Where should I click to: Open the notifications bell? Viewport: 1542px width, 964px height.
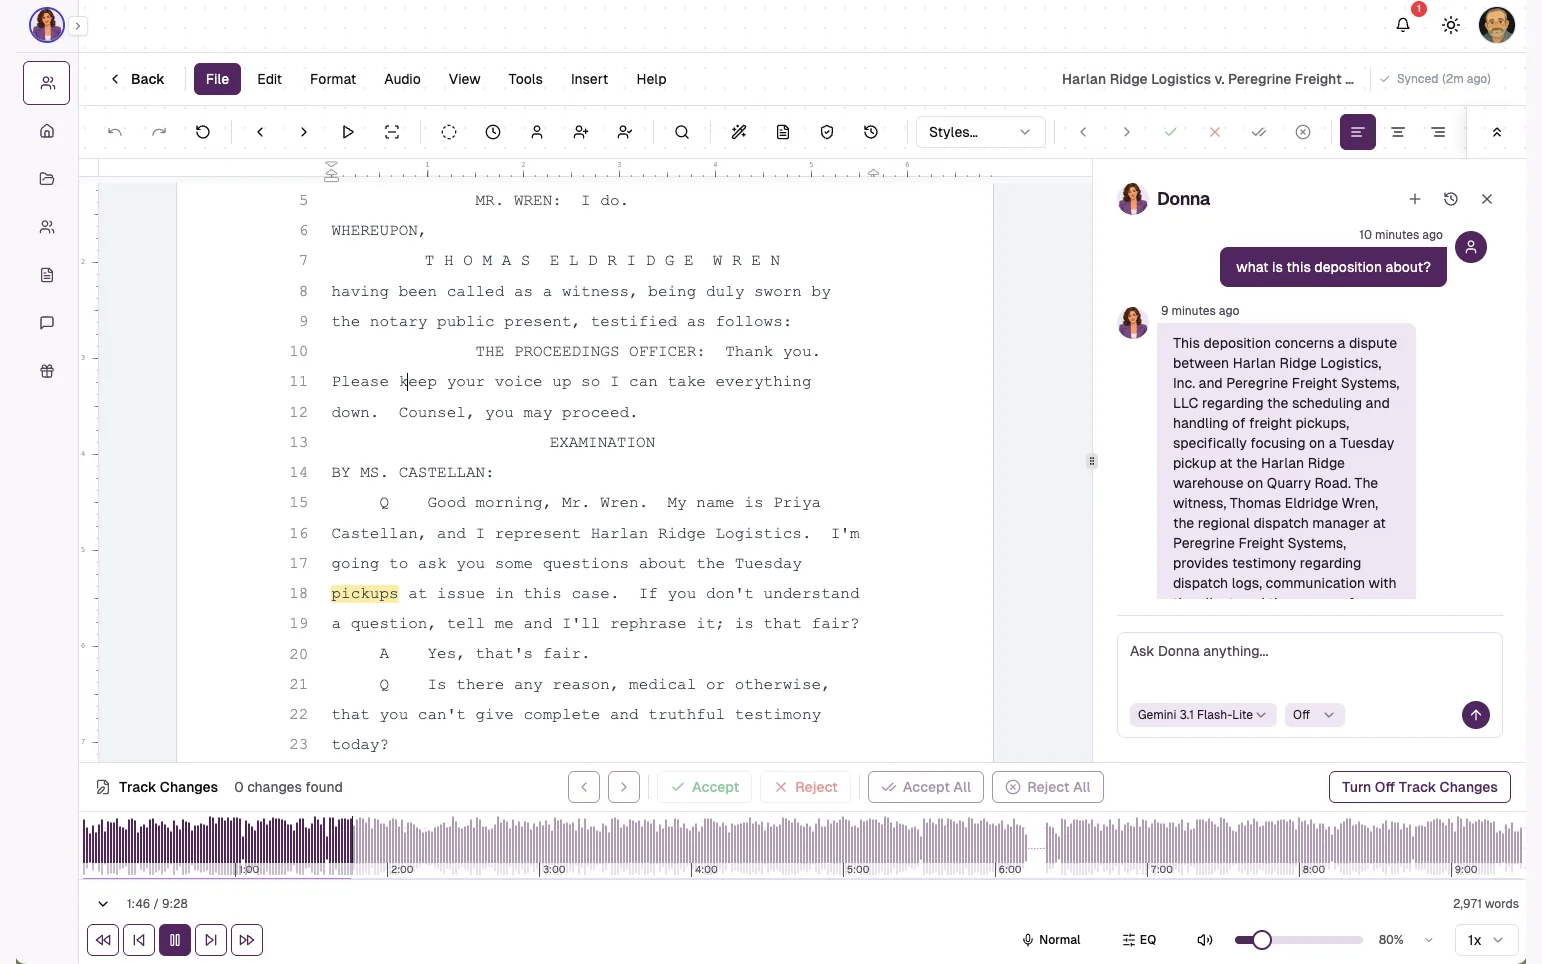pyautogui.click(x=1403, y=25)
